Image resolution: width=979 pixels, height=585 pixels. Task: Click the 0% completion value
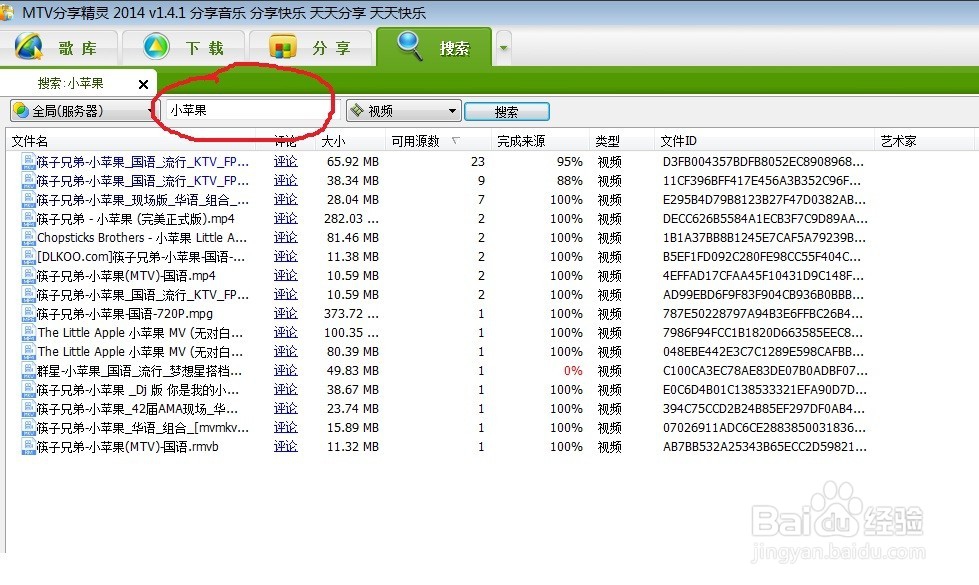(x=573, y=371)
